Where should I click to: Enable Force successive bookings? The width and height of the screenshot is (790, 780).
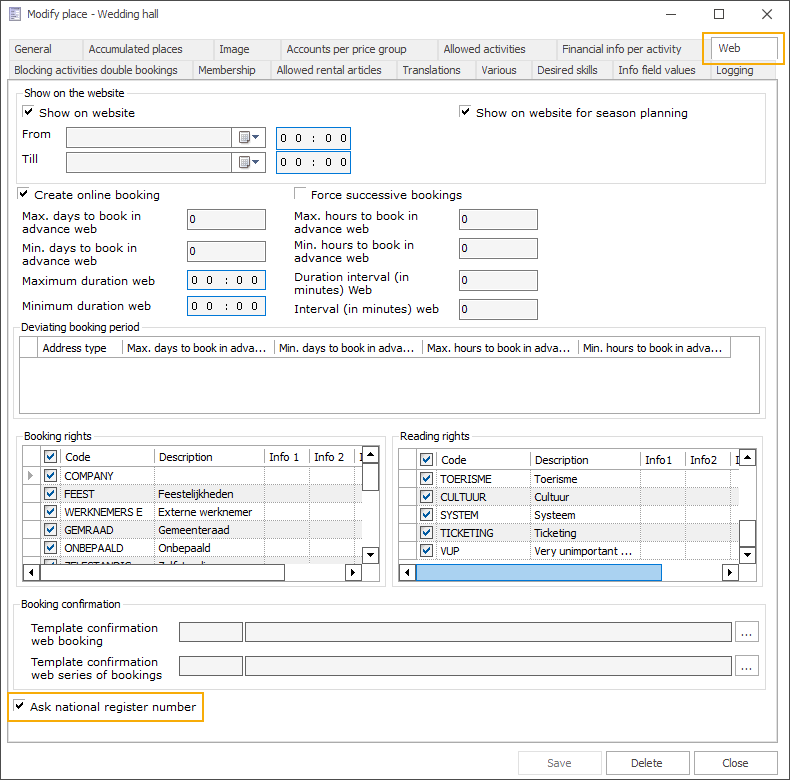point(300,195)
